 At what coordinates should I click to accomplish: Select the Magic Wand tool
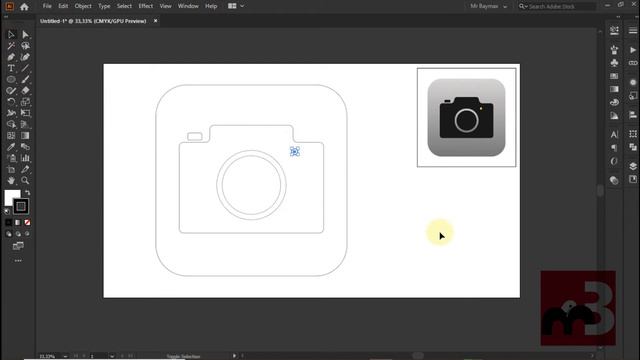(11, 46)
